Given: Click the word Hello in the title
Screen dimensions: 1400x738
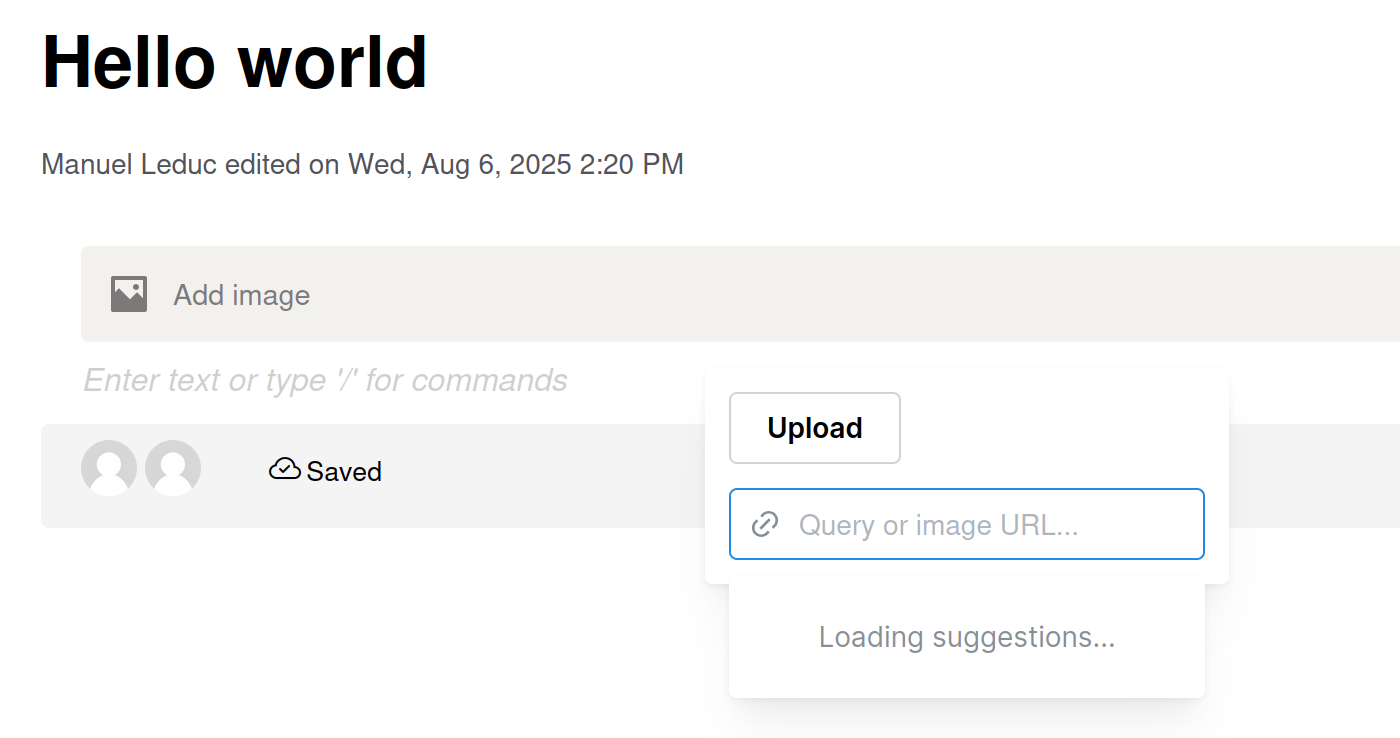Looking at the screenshot, I should [129, 62].
